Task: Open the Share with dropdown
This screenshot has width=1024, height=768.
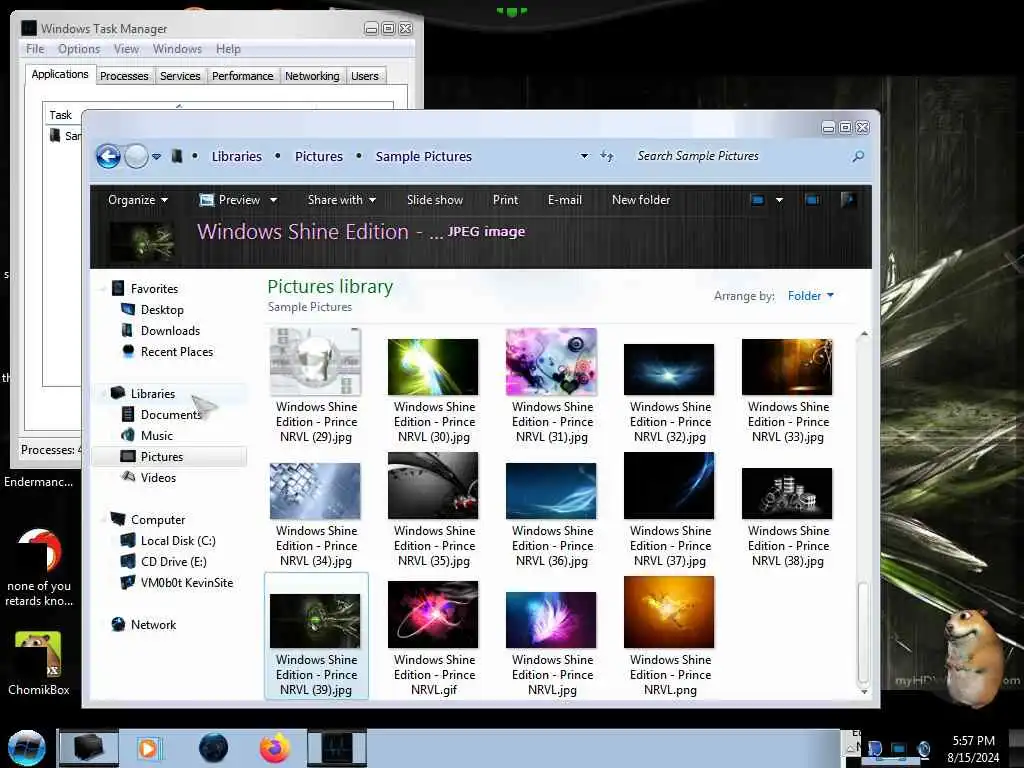Action: pyautogui.click(x=342, y=200)
